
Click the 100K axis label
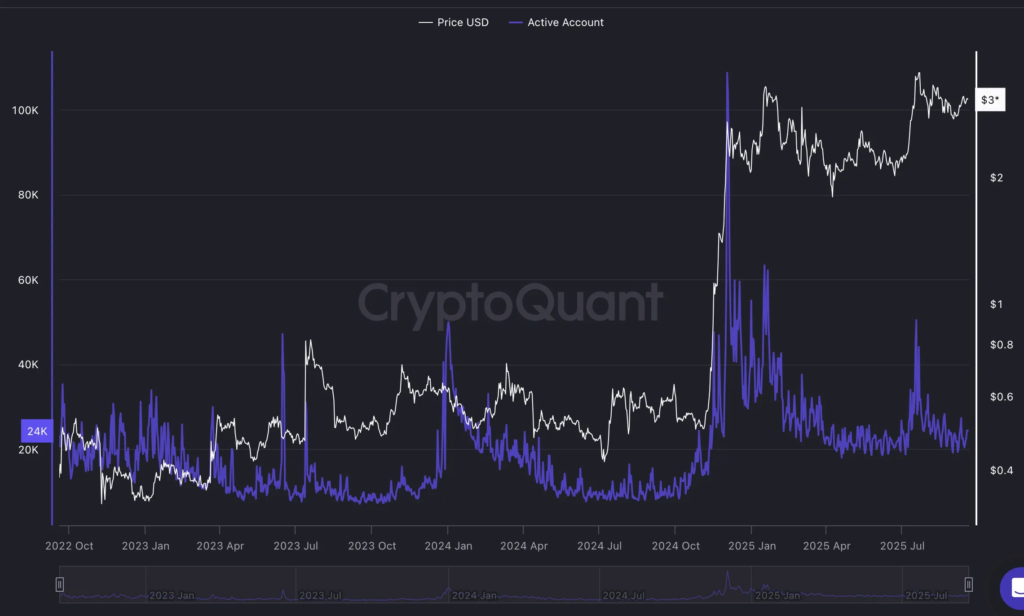pos(25,110)
